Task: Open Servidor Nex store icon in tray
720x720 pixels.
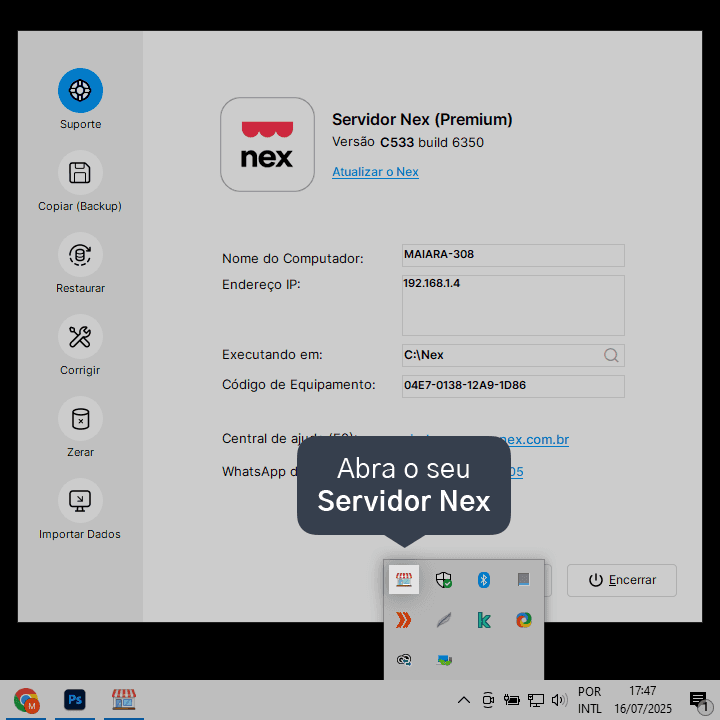Action: tap(404, 579)
